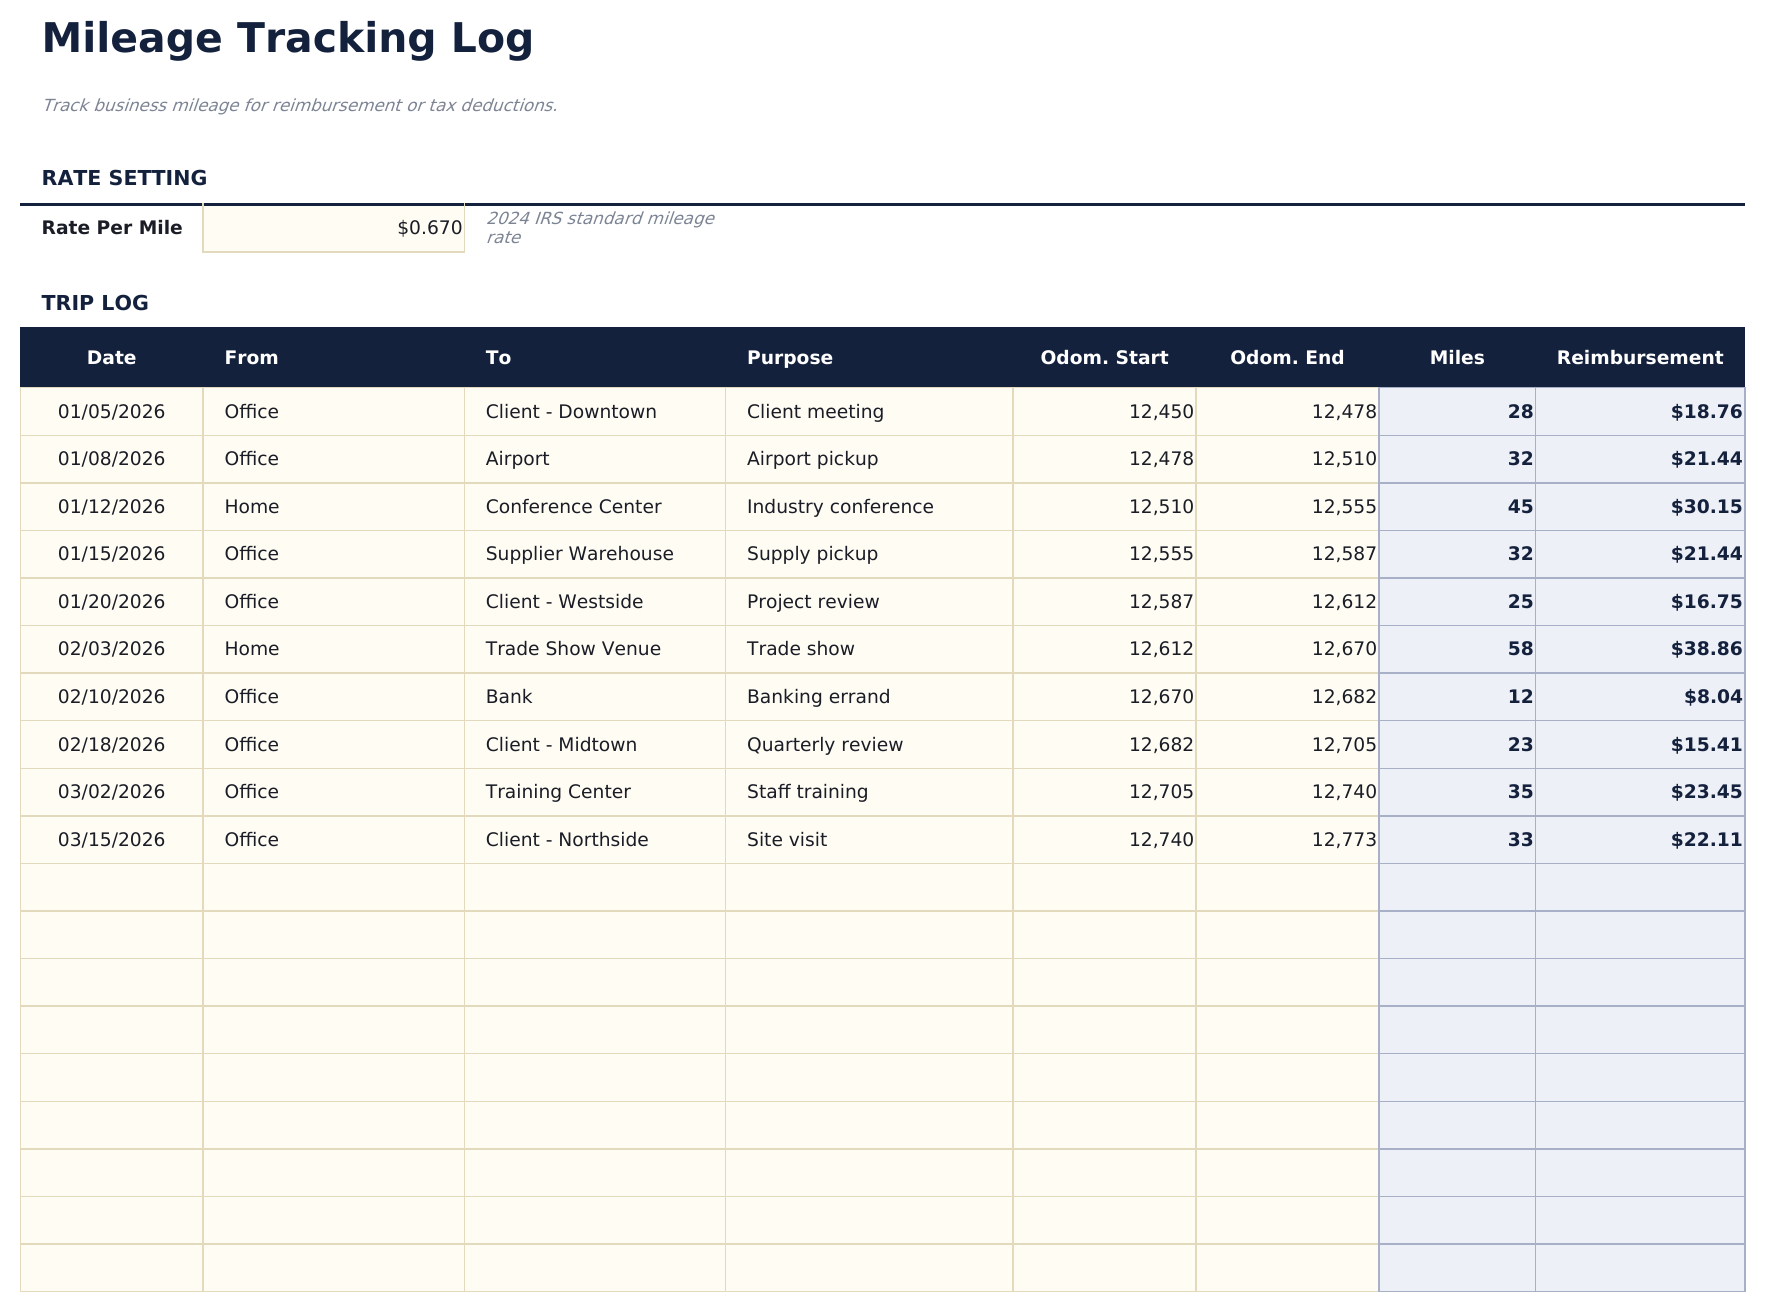Click the Odom. End column header
Image resolution: width=1766 pixels, height=1312 pixels.
(x=1287, y=357)
